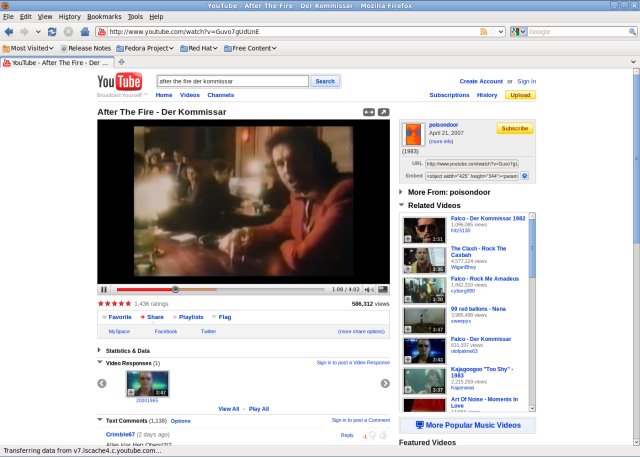
Task: Click the poisondoor channel avatar
Action: pos(413,134)
